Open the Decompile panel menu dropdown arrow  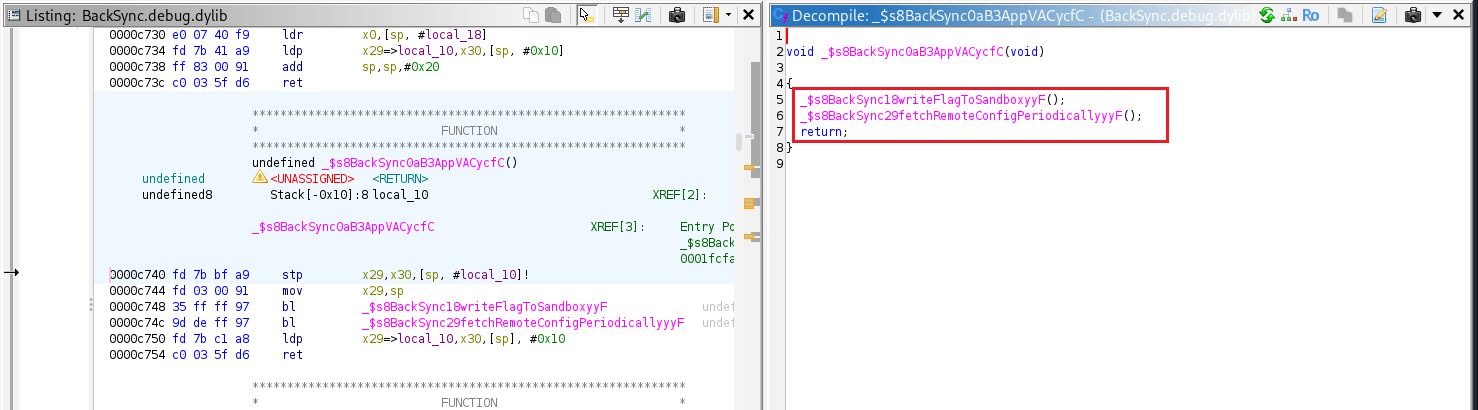click(1437, 15)
